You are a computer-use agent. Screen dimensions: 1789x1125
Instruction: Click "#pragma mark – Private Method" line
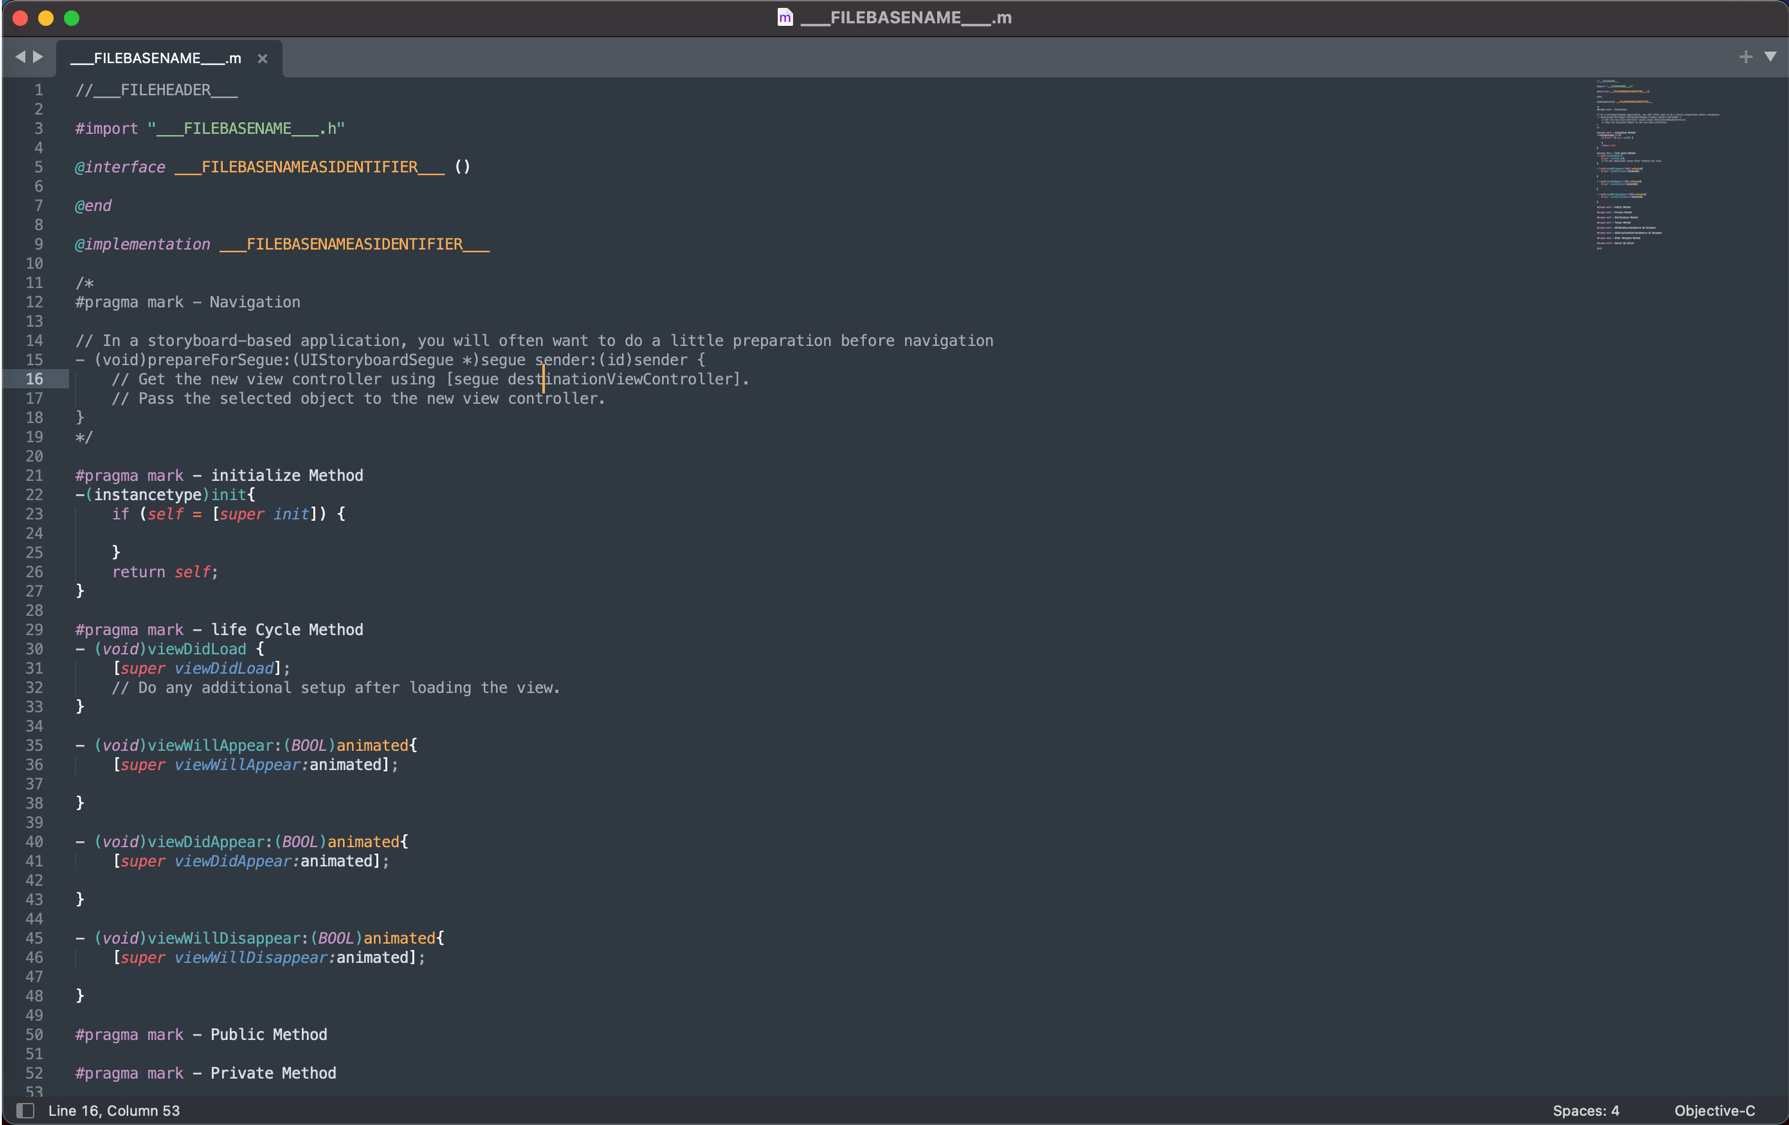coord(206,1073)
